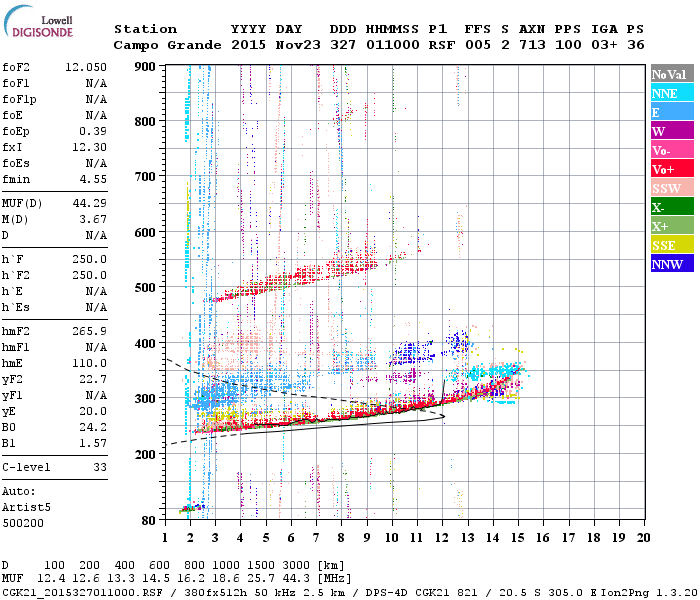The height and width of the screenshot is (600, 700).
Task: Click the CGK21_2015327011000.RSF filename
Action: [x=82, y=592]
